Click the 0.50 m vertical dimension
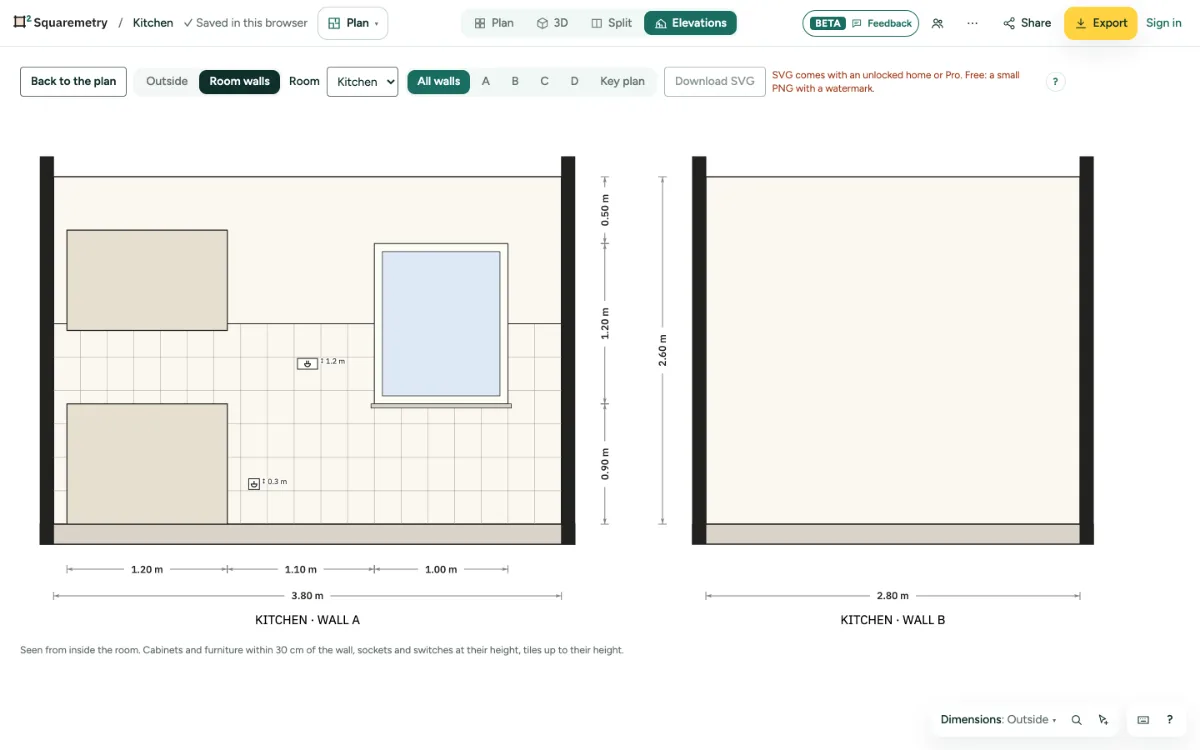This screenshot has width=1200, height=750. (604, 210)
